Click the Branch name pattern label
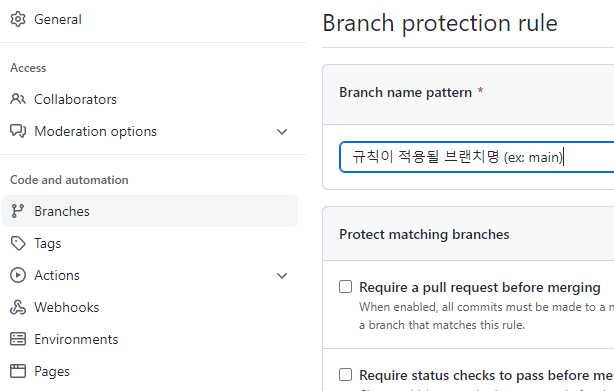The image size is (614, 391). point(405,92)
